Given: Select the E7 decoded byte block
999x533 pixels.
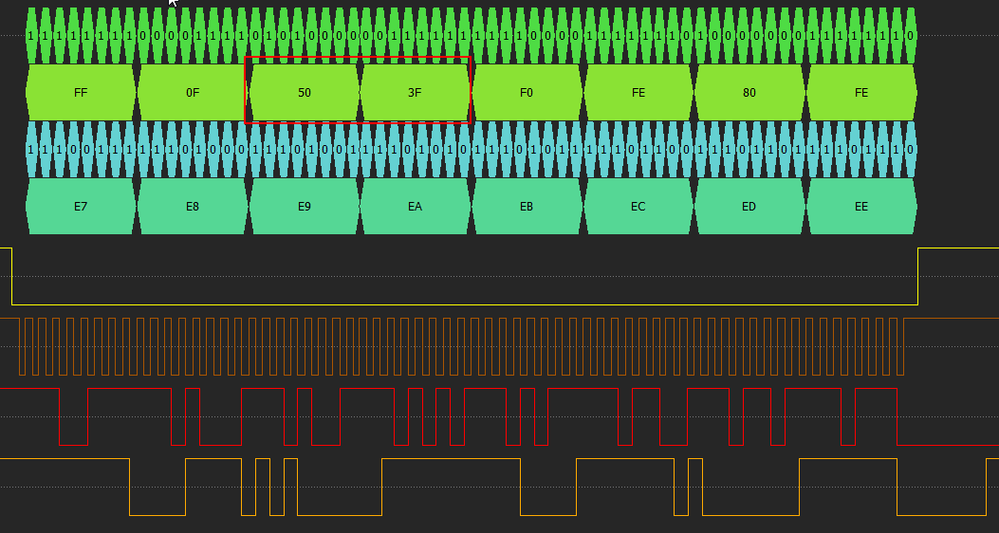Looking at the screenshot, I should pyautogui.click(x=81, y=206).
